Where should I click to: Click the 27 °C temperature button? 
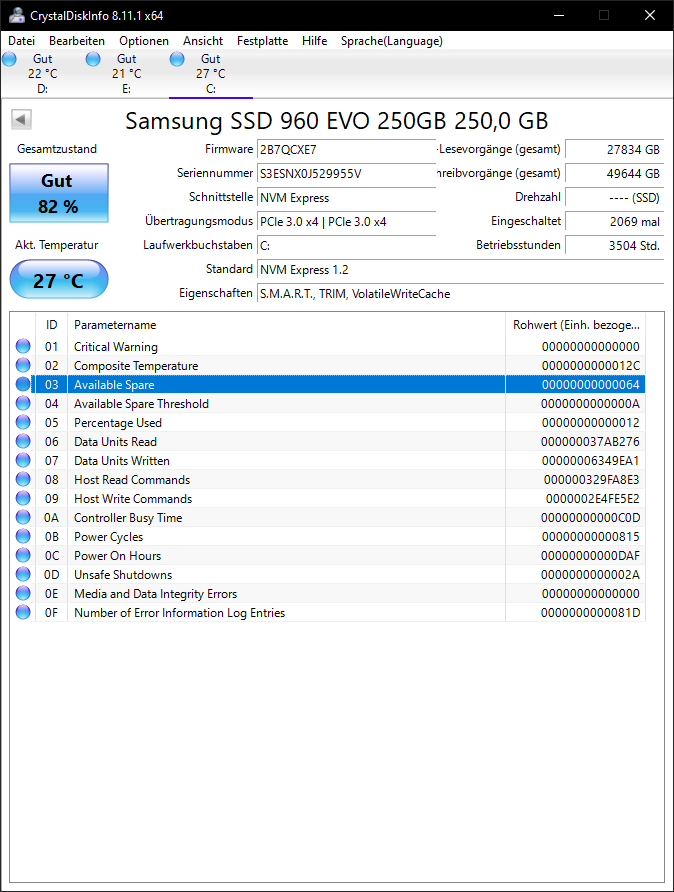(x=59, y=279)
